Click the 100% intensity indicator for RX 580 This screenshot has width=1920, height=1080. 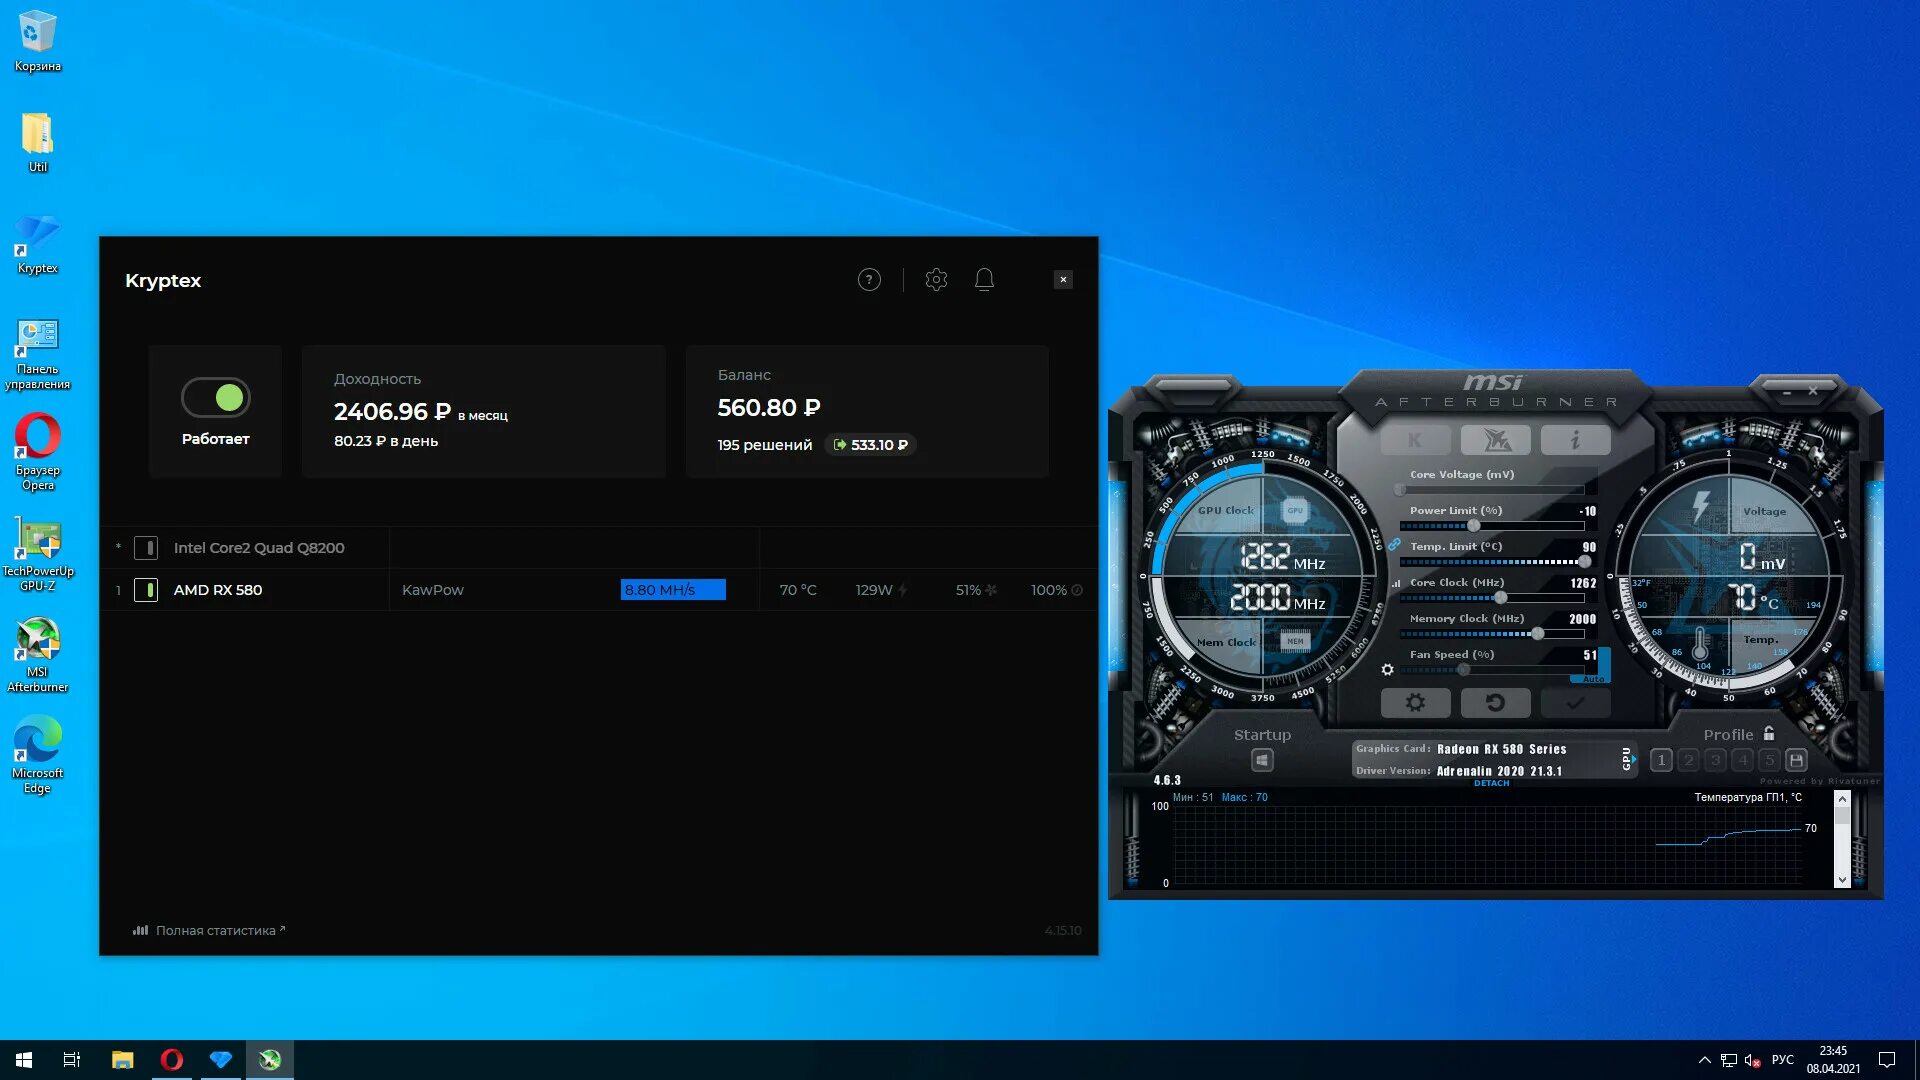click(1056, 590)
